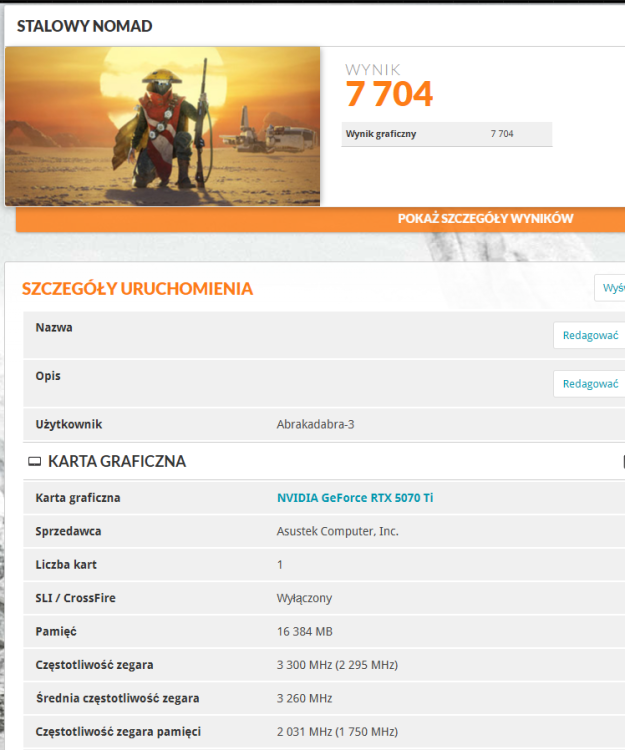Click the KARTA GRAFICZNA section header

click(117, 462)
